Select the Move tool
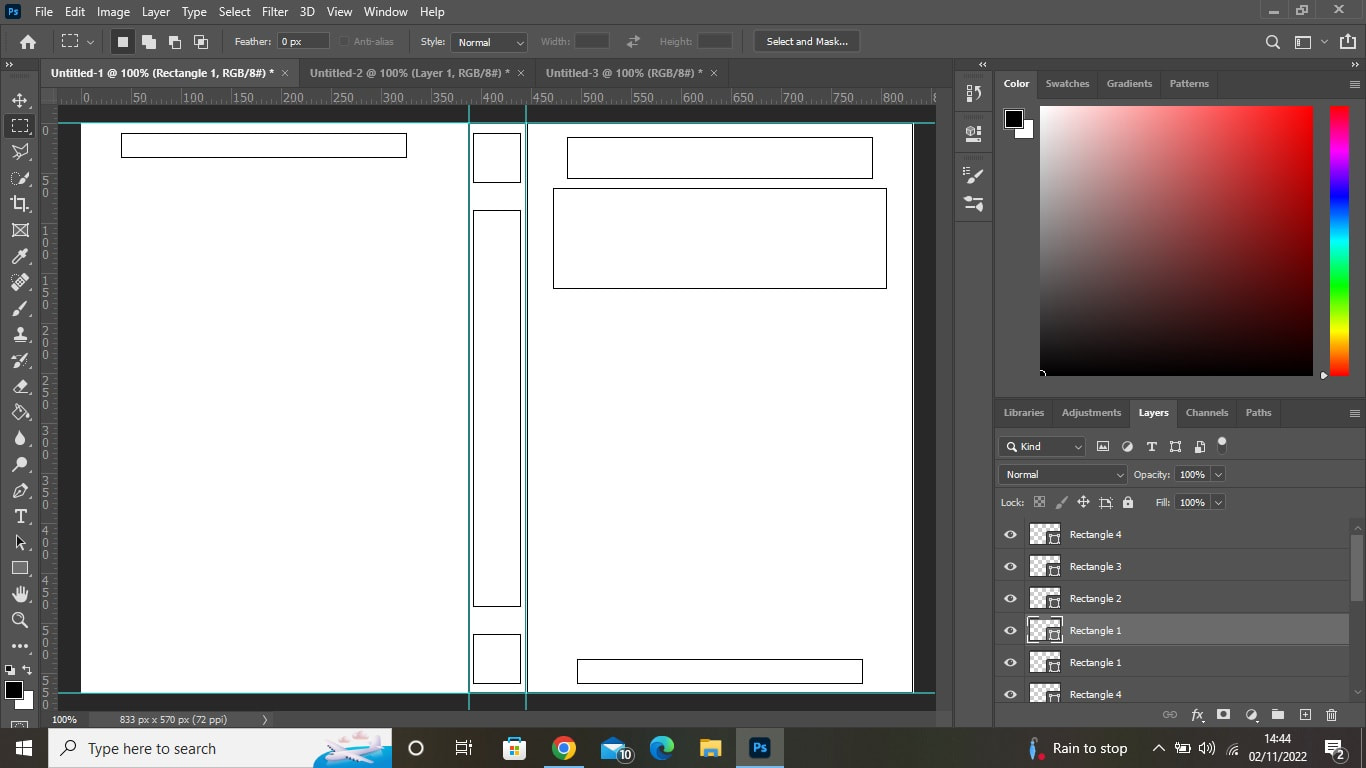Viewport: 1366px width, 768px height. 20,100
